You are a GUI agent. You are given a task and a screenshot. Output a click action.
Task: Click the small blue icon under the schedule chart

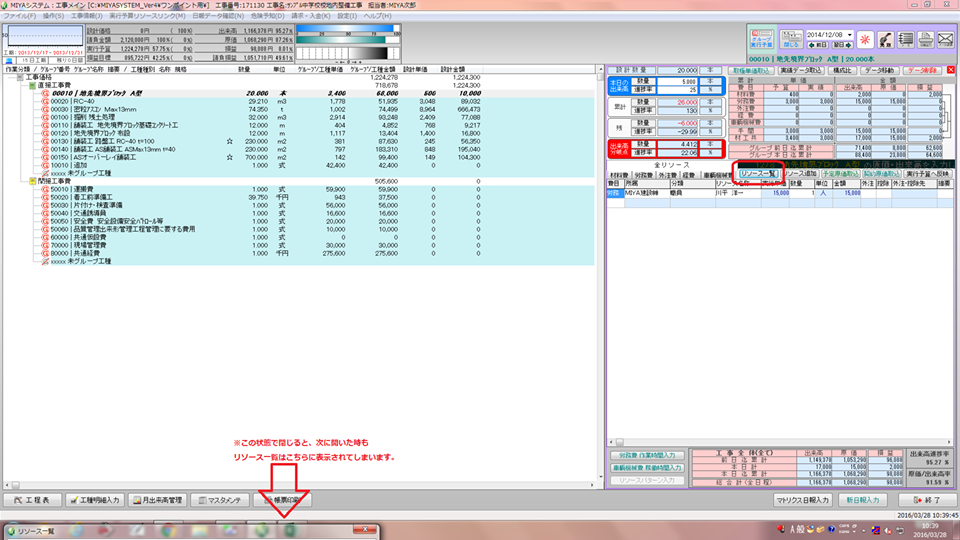pos(9,61)
